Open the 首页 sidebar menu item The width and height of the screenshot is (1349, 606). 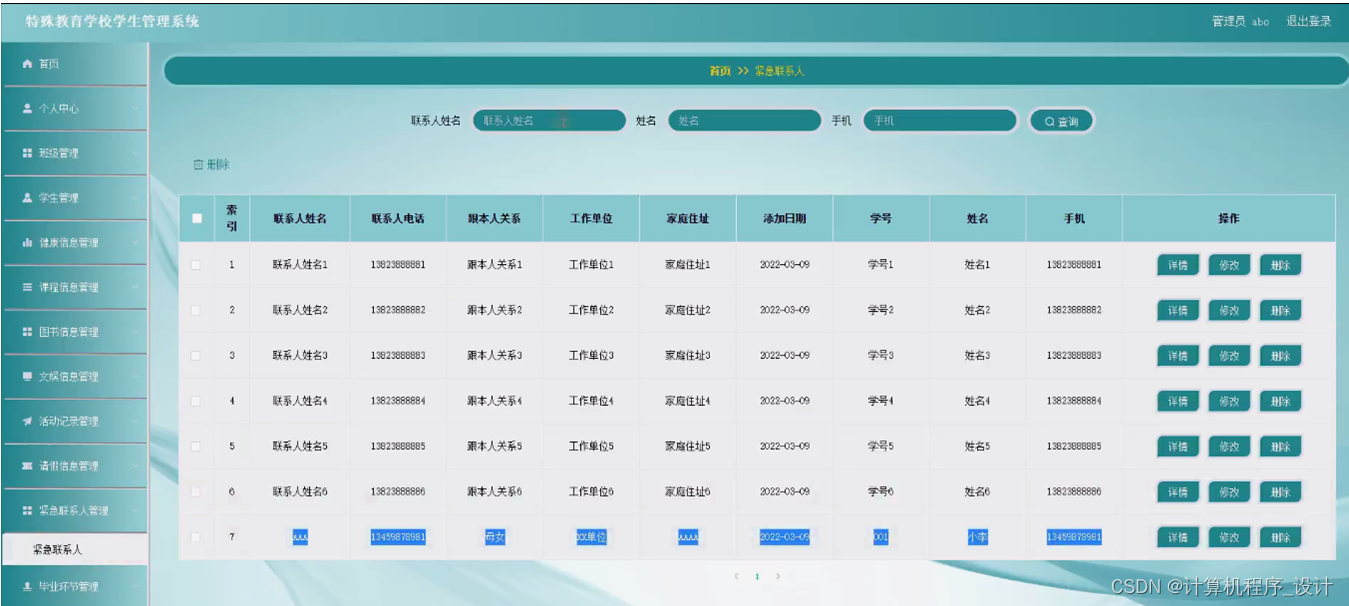(75, 64)
